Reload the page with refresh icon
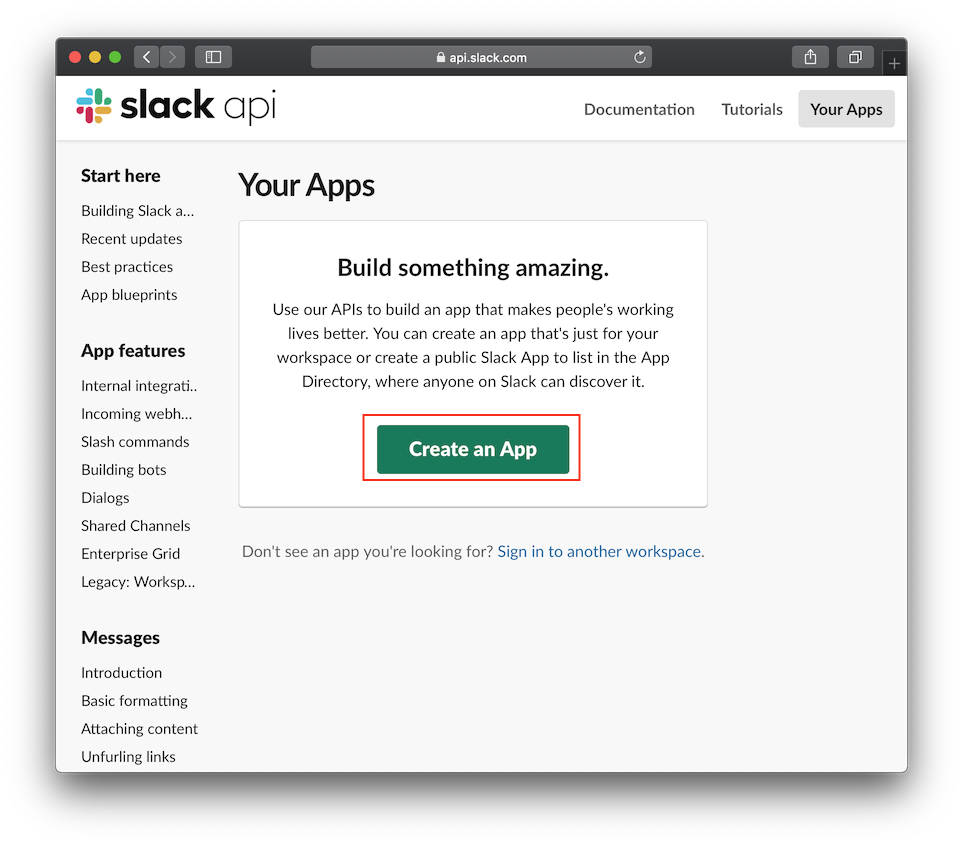 (639, 57)
